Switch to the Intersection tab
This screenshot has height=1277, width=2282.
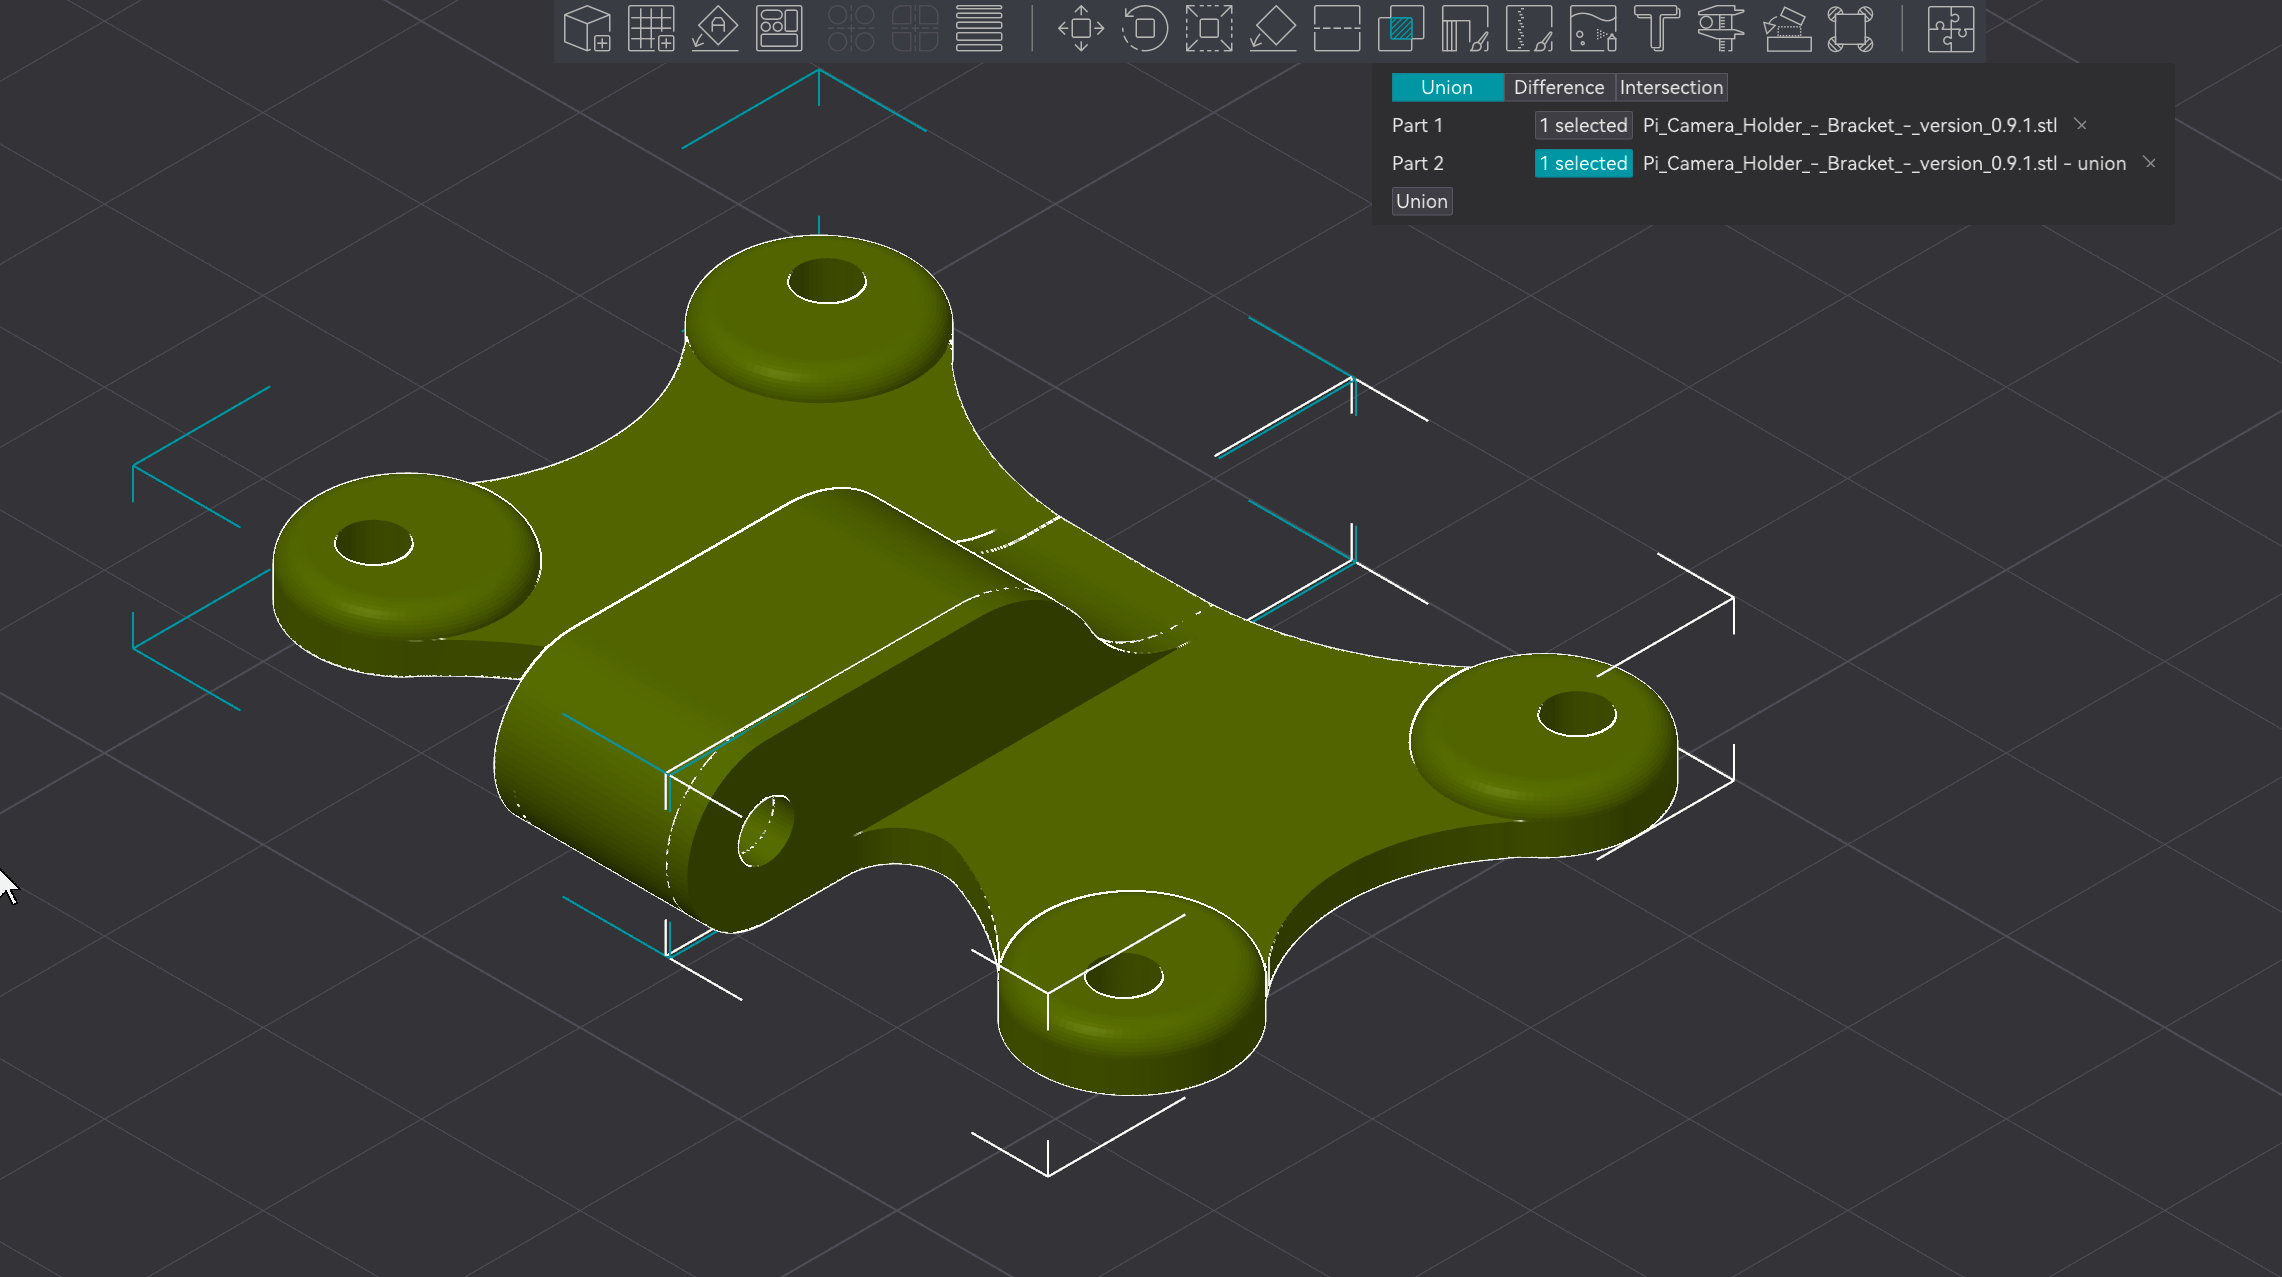tap(1671, 87)
